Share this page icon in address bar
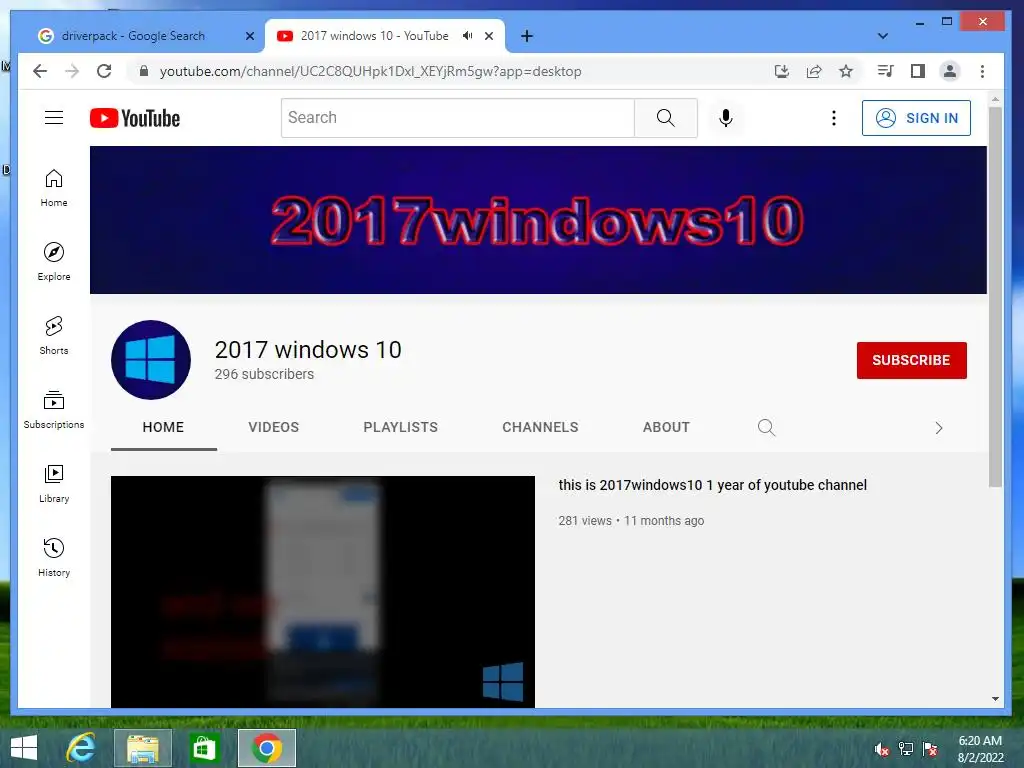The image size is (1024, 768). point(814,71)
